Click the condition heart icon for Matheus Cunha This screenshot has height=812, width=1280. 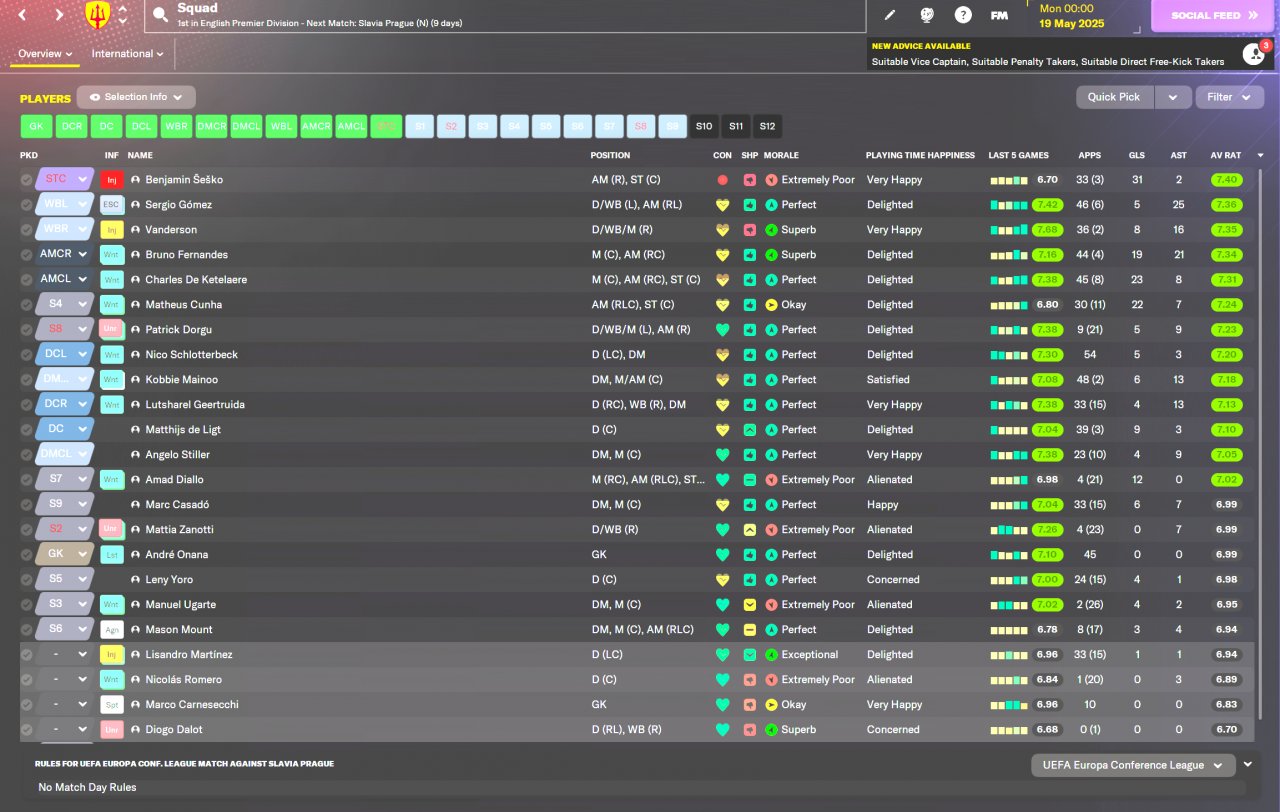point(722,305)
